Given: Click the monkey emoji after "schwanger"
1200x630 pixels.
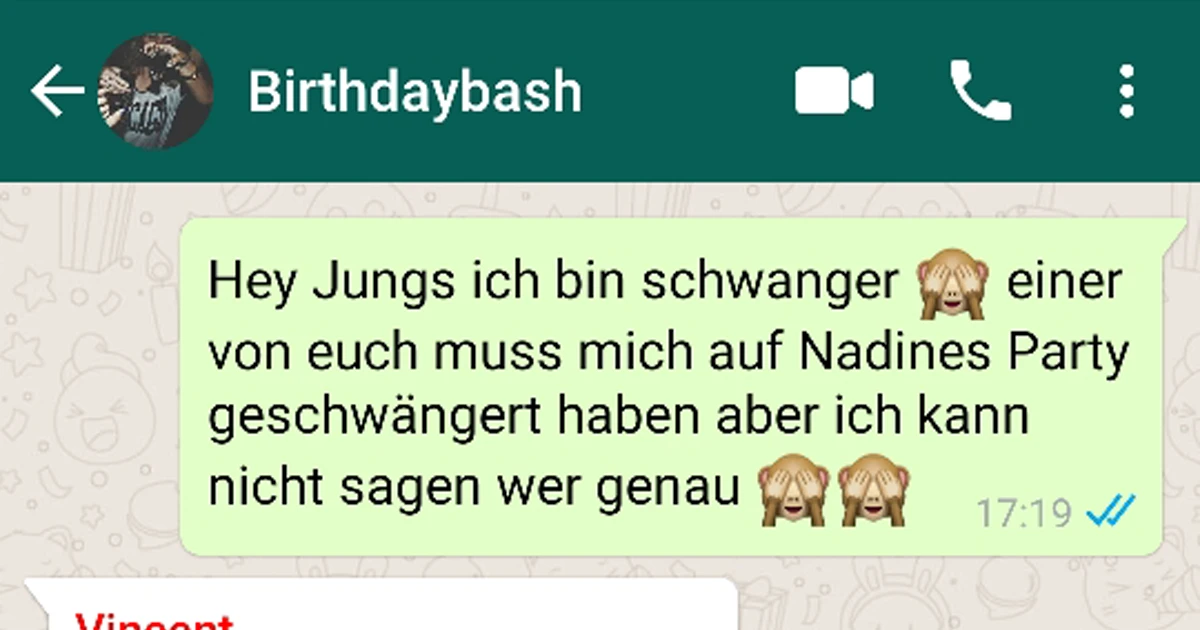Looking at the screenshot, I should [952, 284].
